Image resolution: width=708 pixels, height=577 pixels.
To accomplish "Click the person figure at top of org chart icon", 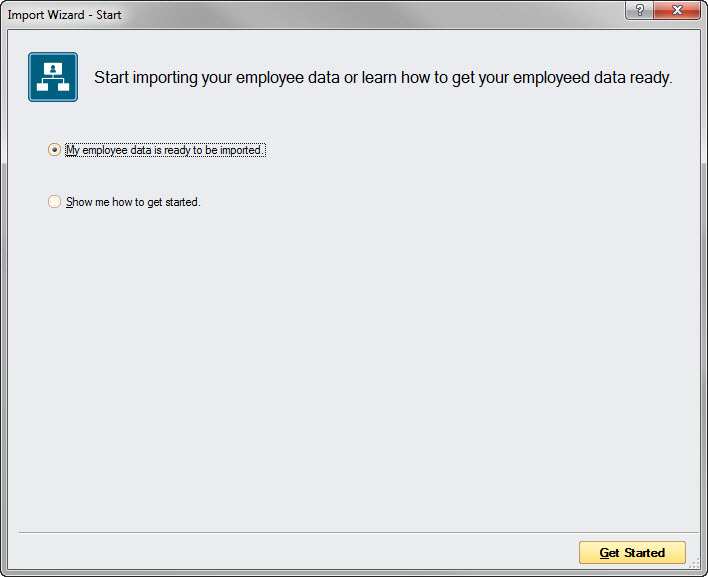I will coord(53,69).
